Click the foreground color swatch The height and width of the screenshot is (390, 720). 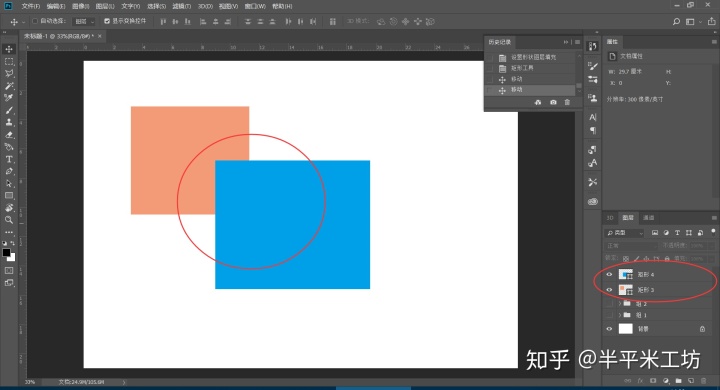point(6,253)
